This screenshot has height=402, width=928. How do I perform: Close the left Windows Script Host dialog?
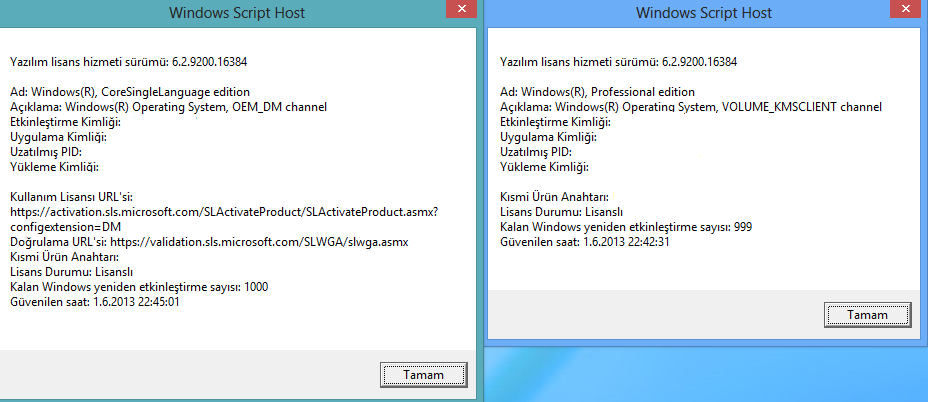[x=462, y=9]
